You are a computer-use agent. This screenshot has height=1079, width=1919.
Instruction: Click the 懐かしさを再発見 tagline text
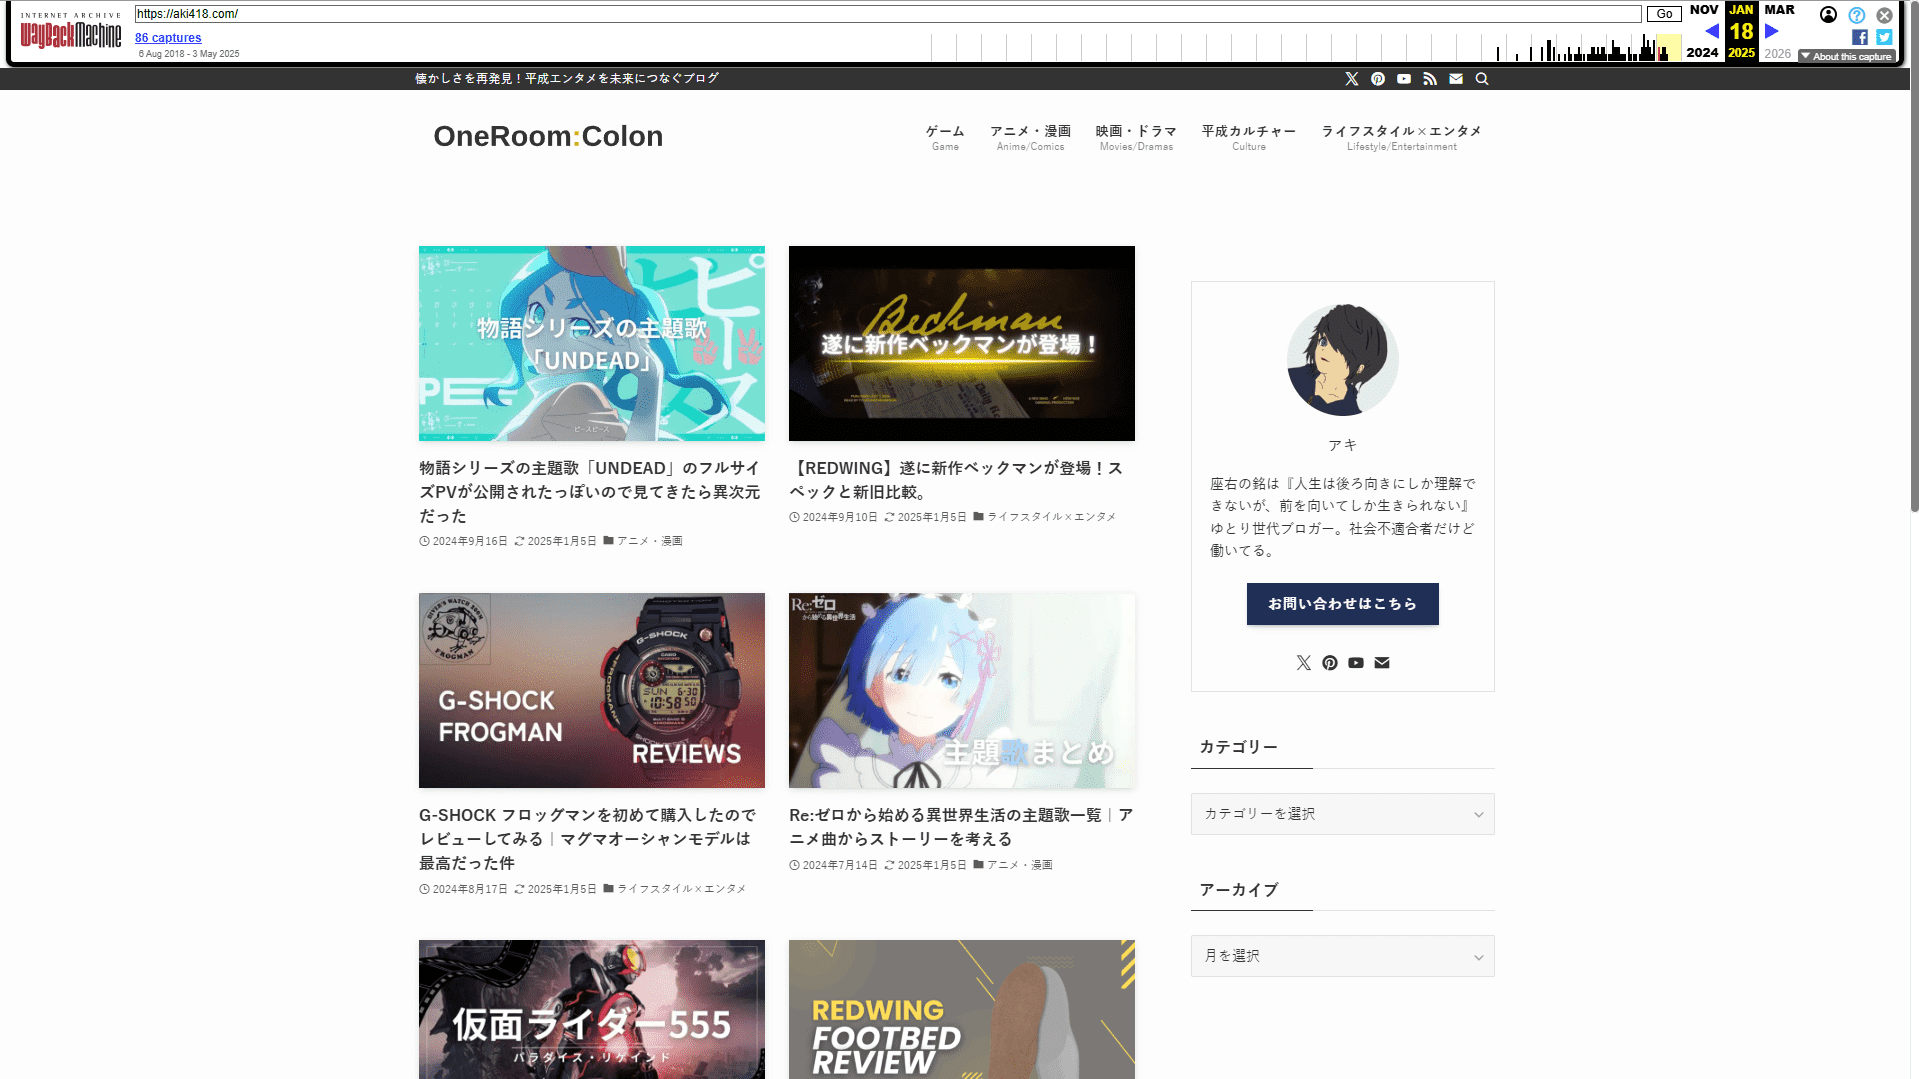(x=567, y=78)
